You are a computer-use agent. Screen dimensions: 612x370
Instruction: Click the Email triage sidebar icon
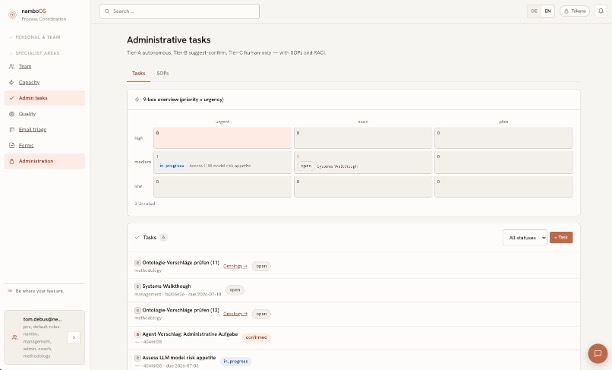(12, 130)
